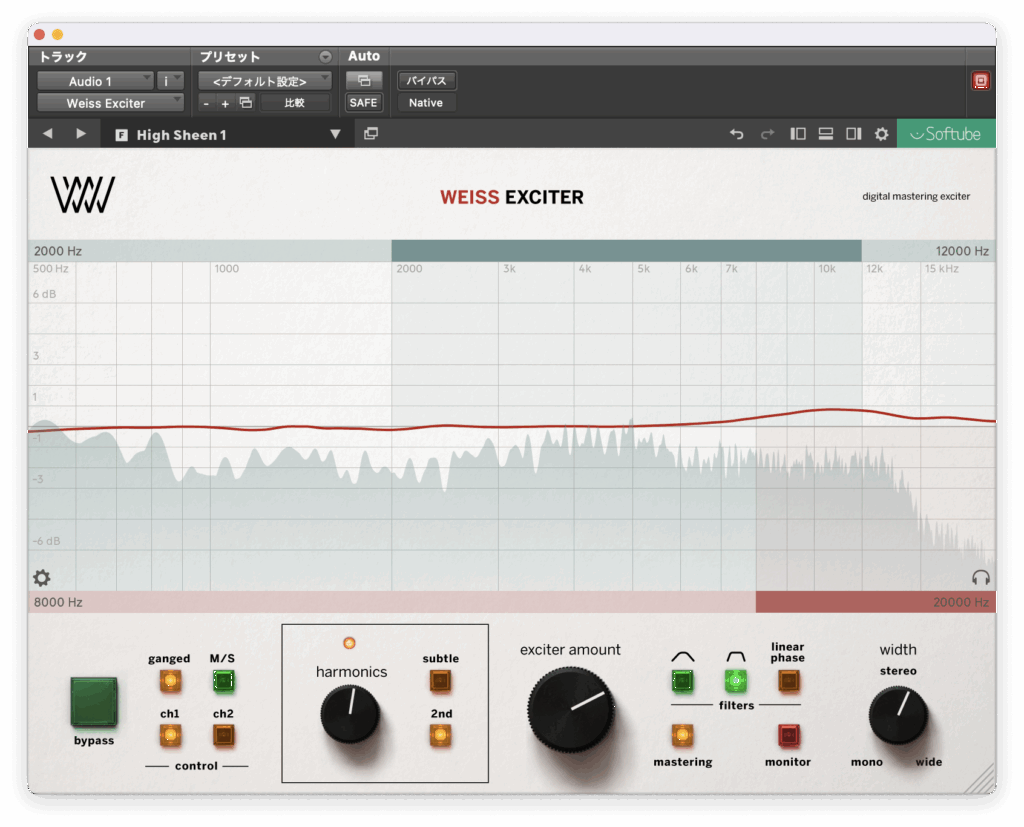
Task: Open the preset menu circle arrow
Action: 325,57
